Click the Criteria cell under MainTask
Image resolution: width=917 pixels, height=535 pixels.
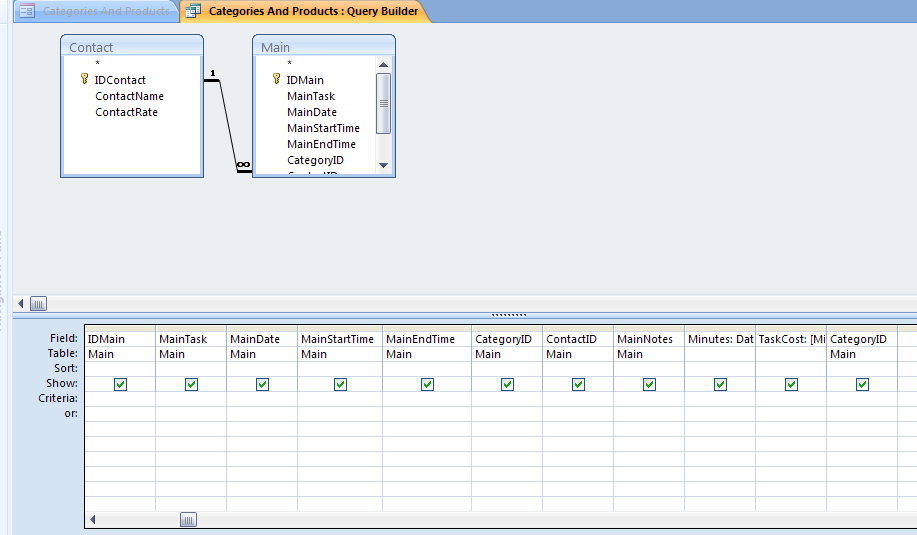pos(191,399)
